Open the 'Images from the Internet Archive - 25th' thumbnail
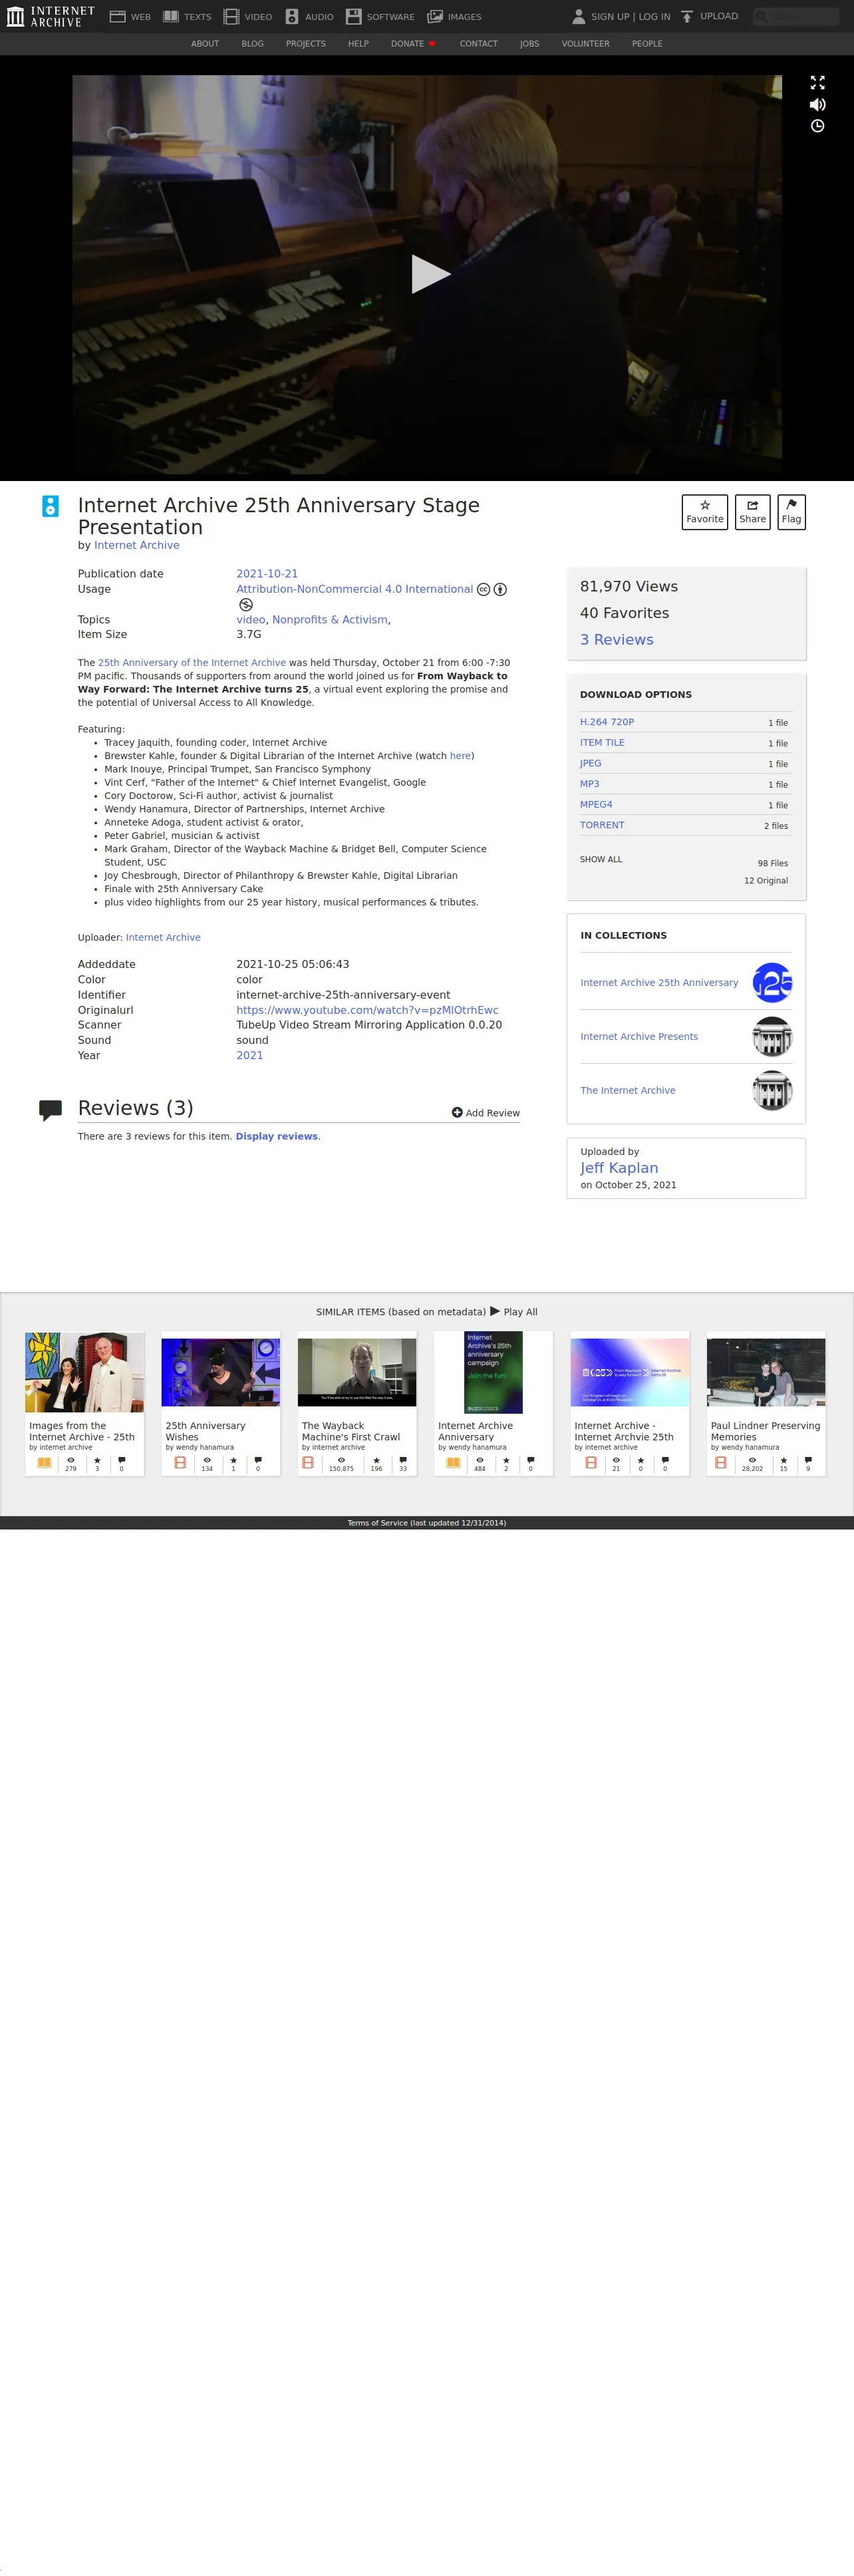Image resolution: width=854 pixels, height=2576 pixels. [84, 1372]
